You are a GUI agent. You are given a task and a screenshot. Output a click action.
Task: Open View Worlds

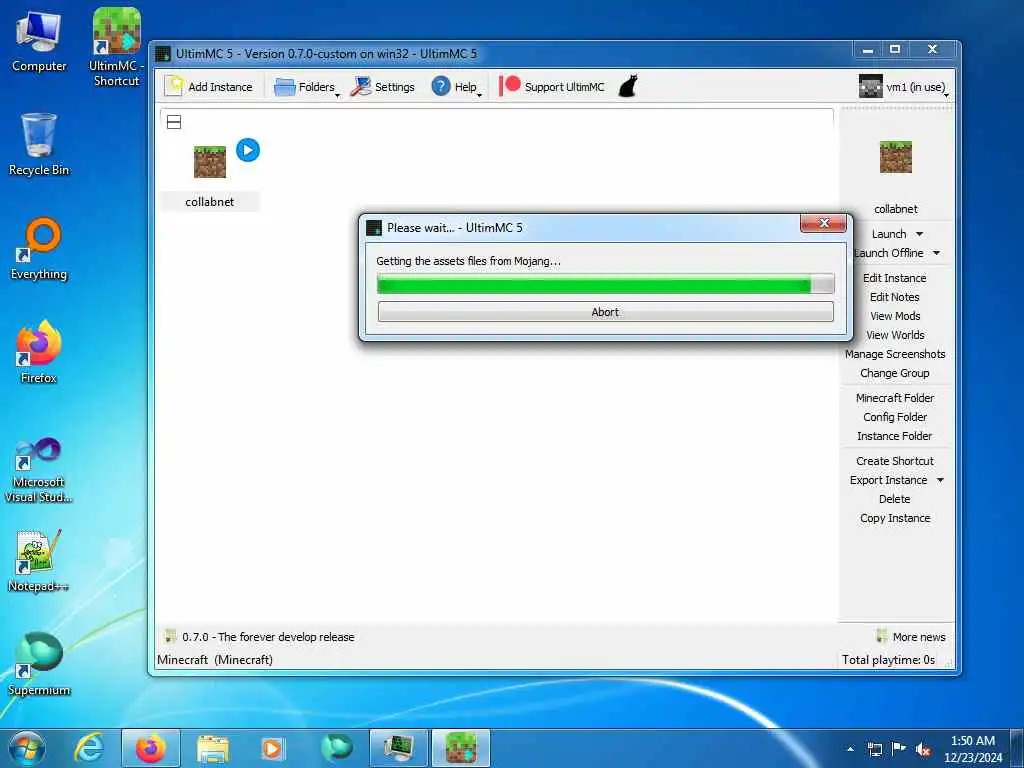coord(895,334)
